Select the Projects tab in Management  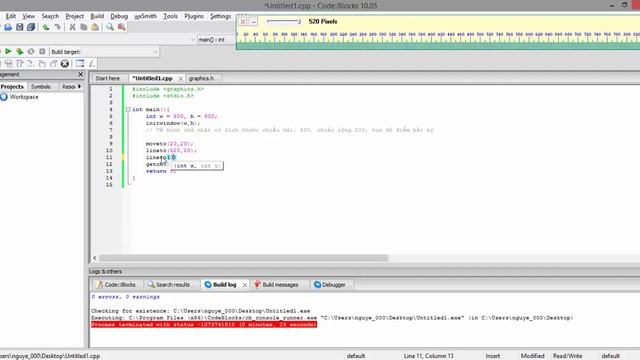pyautogui.click(x=12, y=87)
